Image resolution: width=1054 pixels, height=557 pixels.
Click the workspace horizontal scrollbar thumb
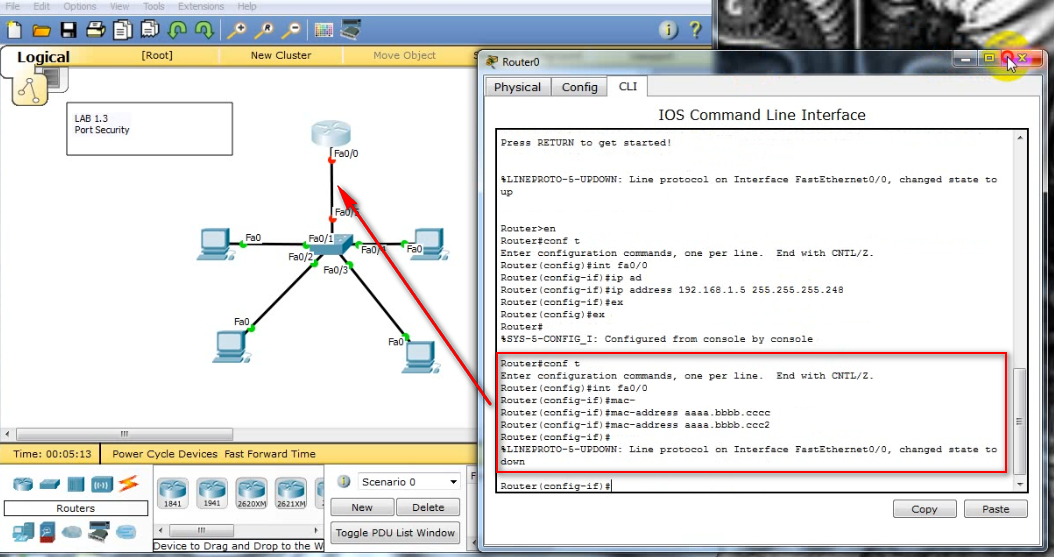[x=124, y=434]
